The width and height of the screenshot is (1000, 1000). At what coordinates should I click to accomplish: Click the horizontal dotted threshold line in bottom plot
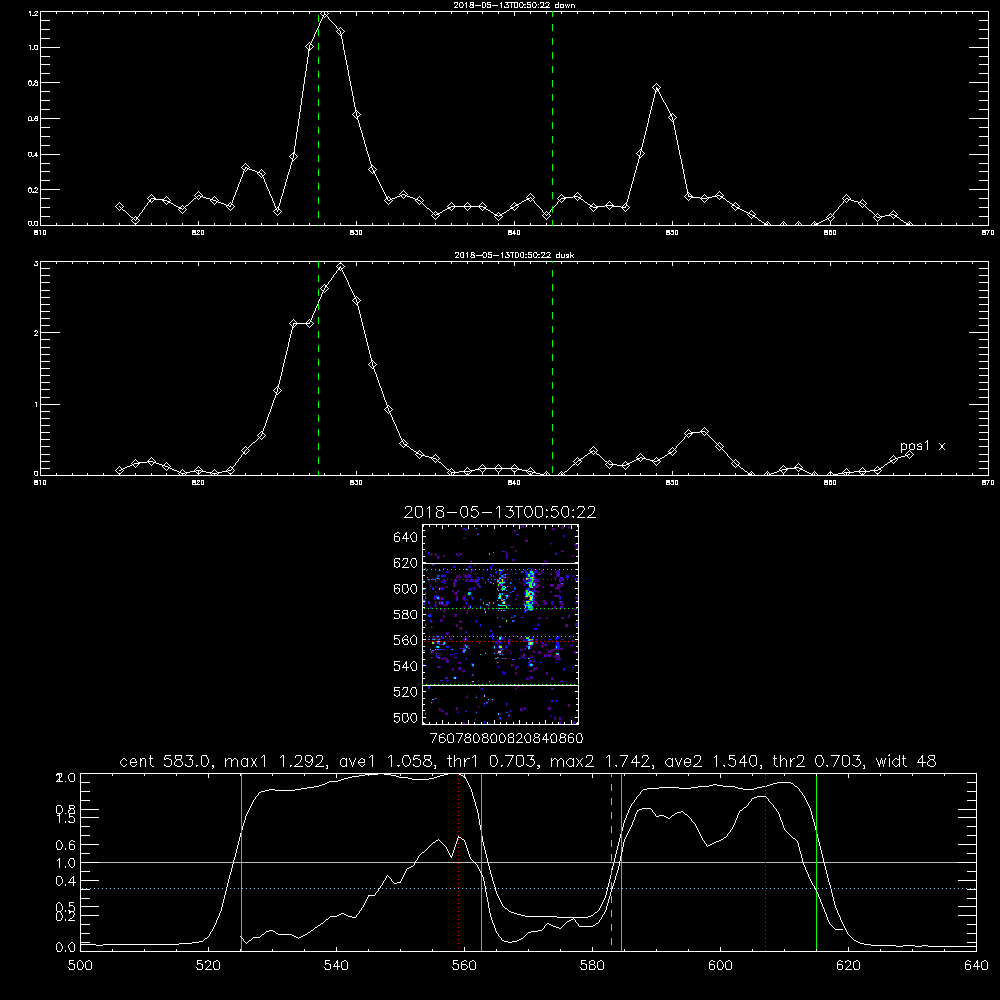click(528, 888)
